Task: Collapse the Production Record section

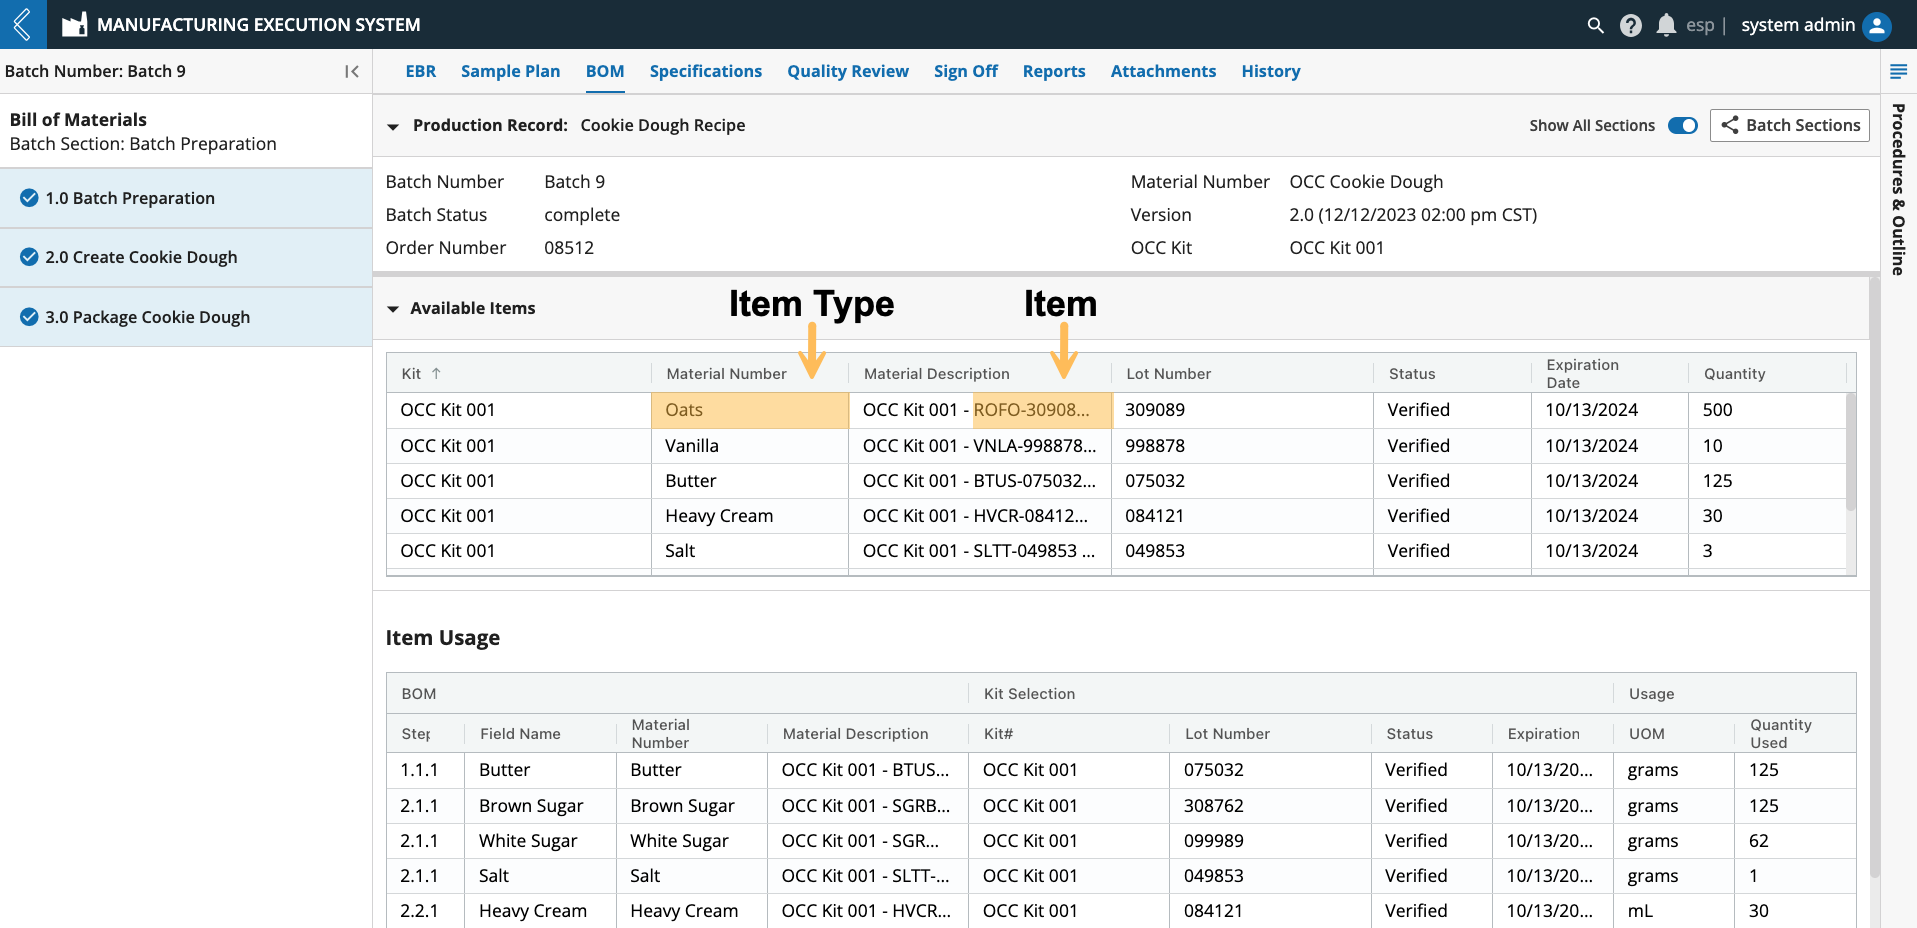Action: tap(393, 126)
